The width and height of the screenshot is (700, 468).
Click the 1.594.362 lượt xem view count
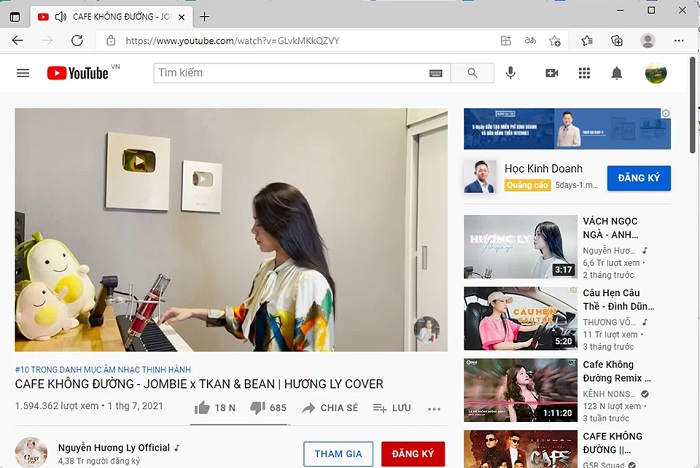[57, 406]
